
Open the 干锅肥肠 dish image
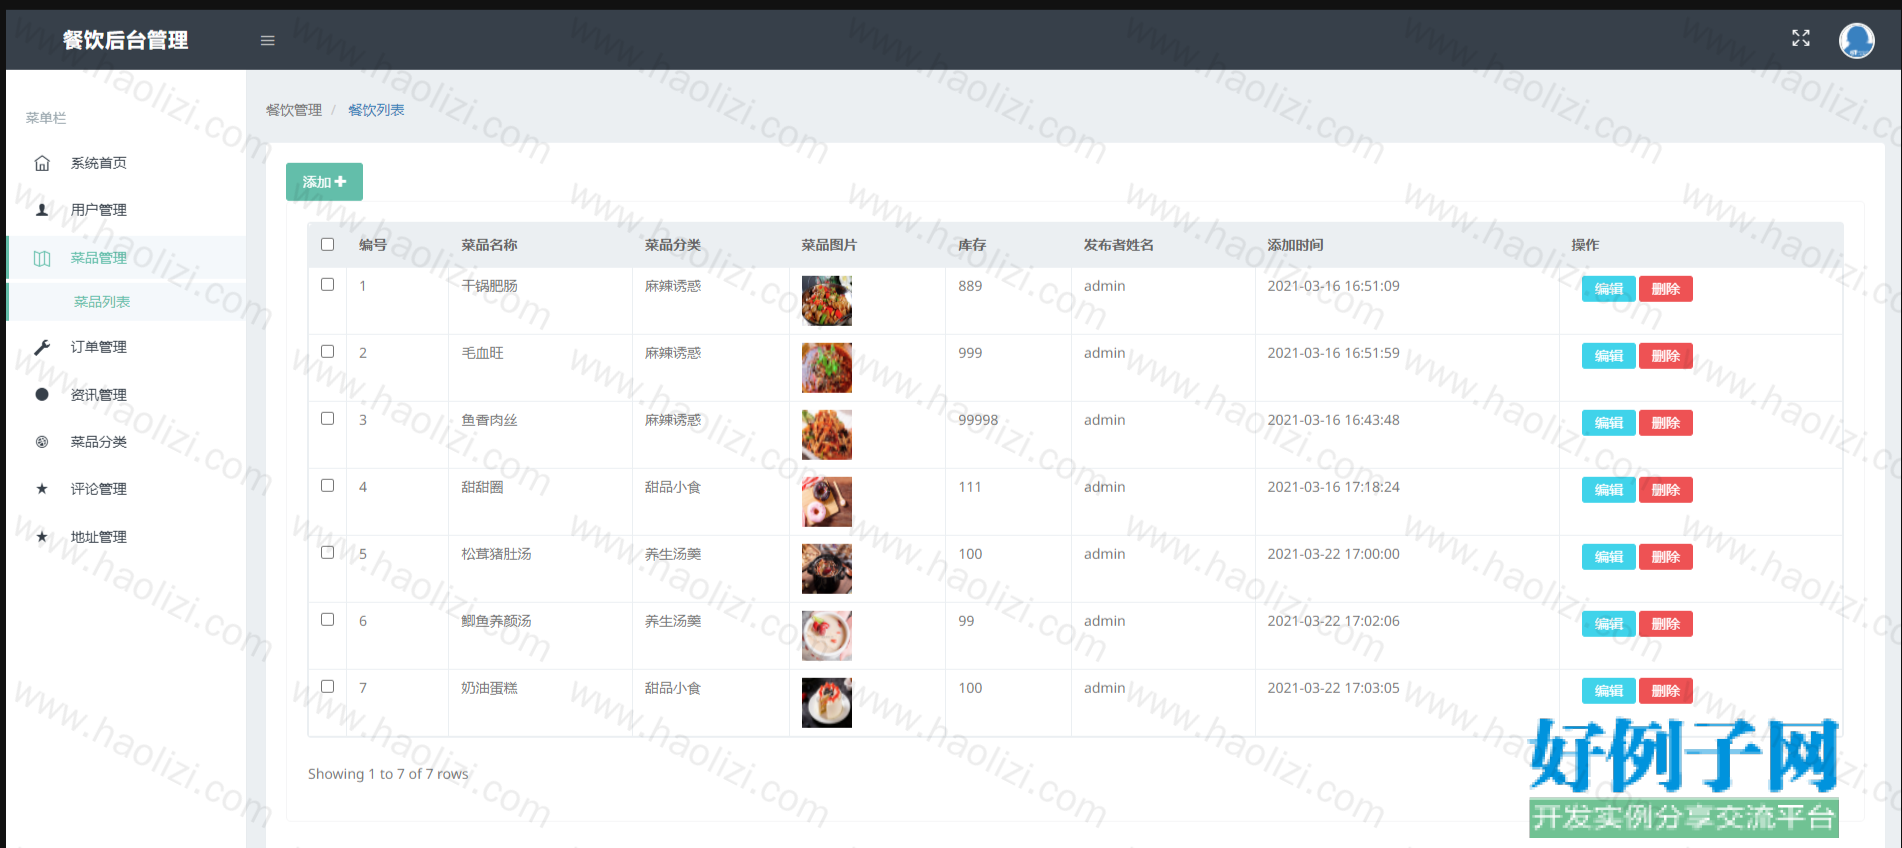pos(827,301)
